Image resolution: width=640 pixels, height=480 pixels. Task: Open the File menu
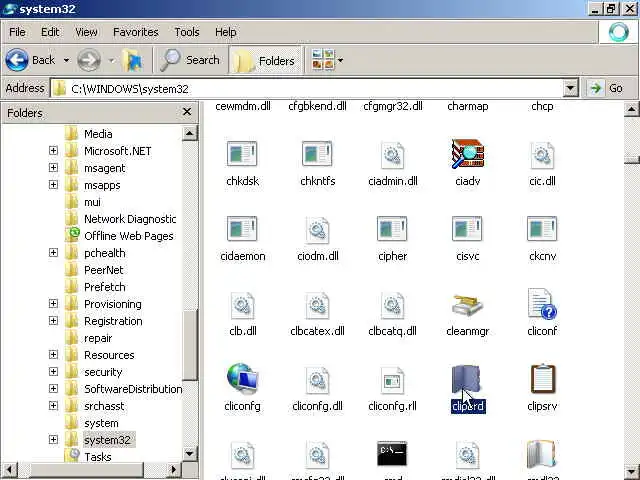(x=17, y=32)
